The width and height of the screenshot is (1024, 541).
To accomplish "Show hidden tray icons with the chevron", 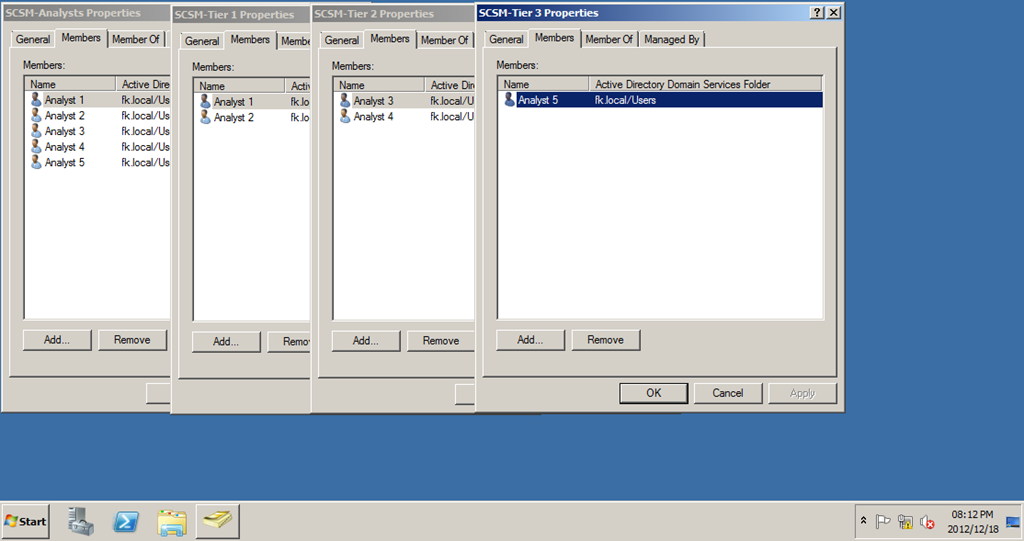I will pos(863,521).
